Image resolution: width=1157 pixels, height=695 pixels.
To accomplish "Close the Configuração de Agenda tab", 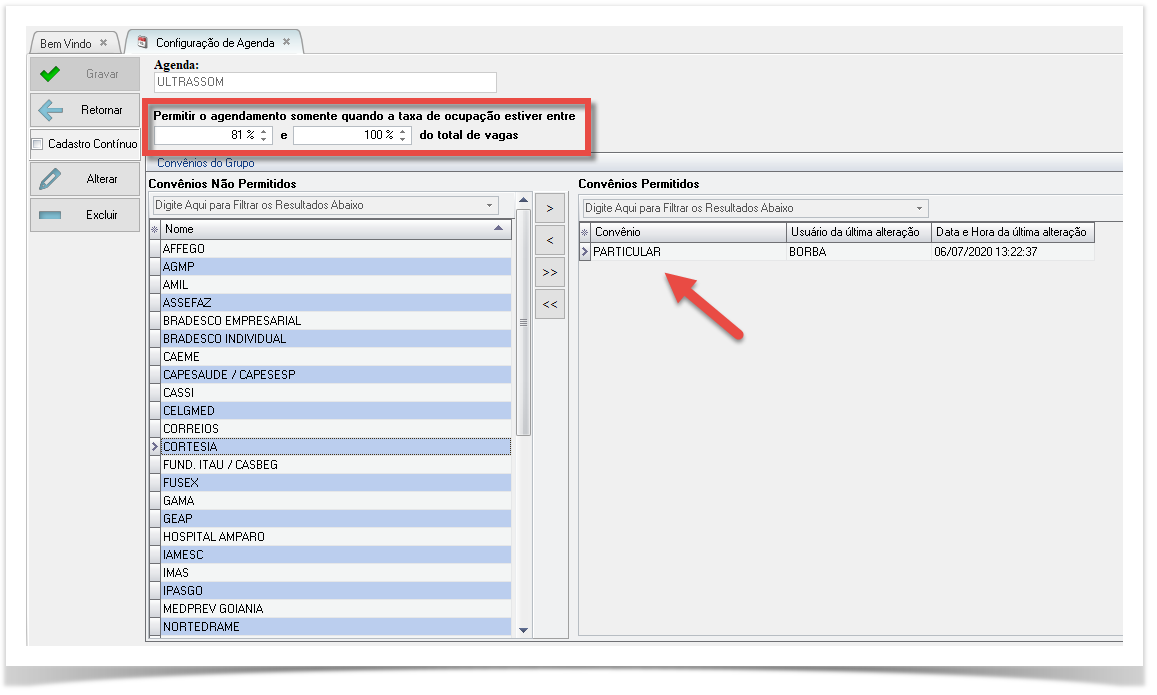I will coord(286,42).
